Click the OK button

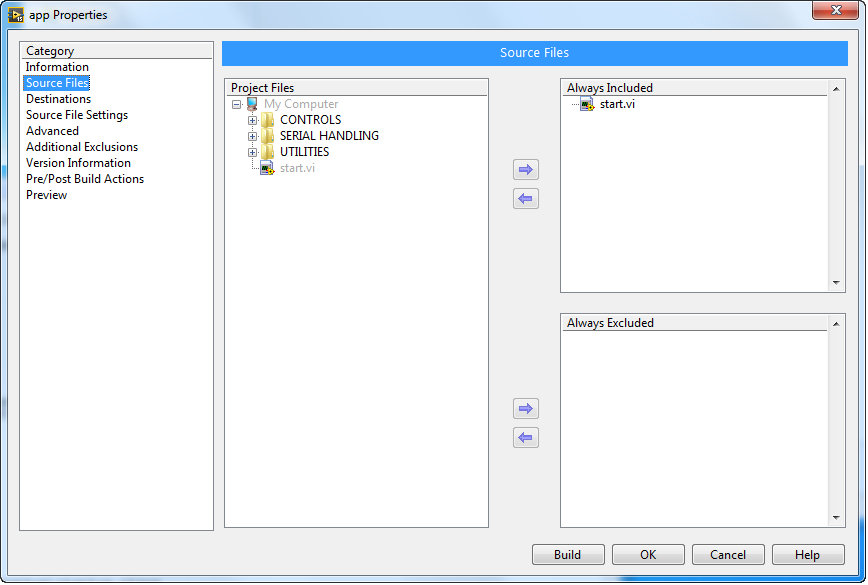[x=648, y=555]
